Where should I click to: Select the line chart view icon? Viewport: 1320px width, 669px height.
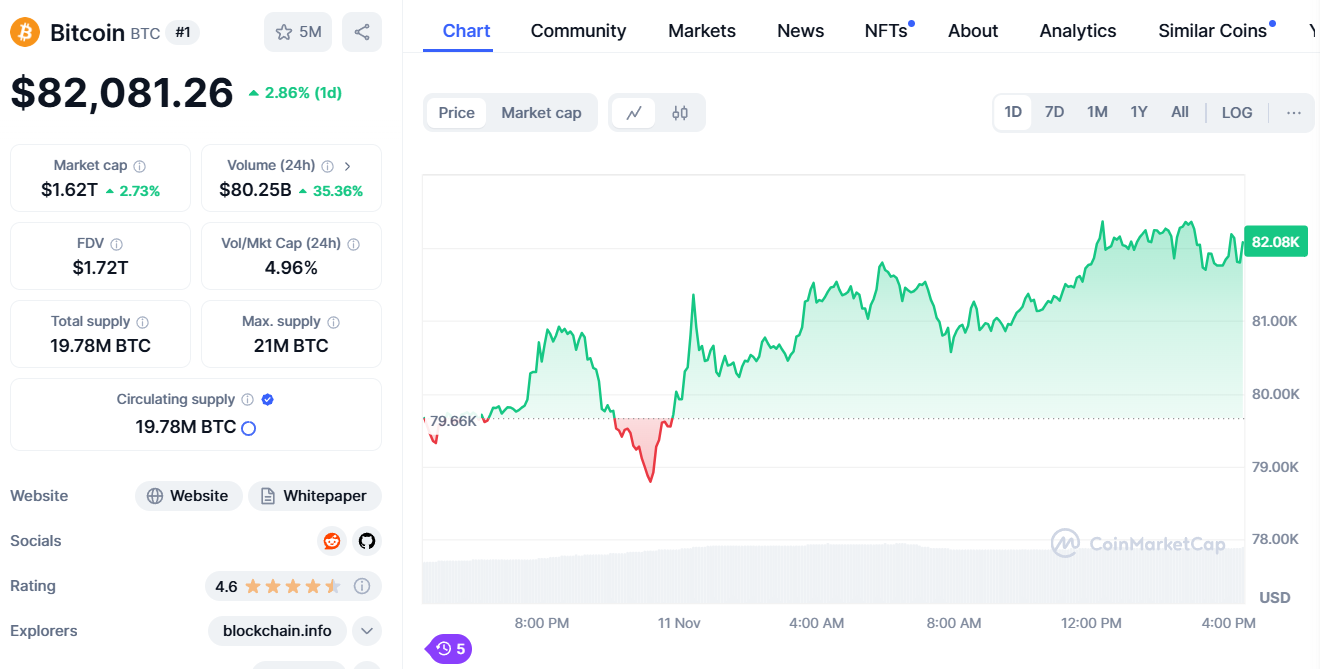pyautogui.click(x=633, y=113)
